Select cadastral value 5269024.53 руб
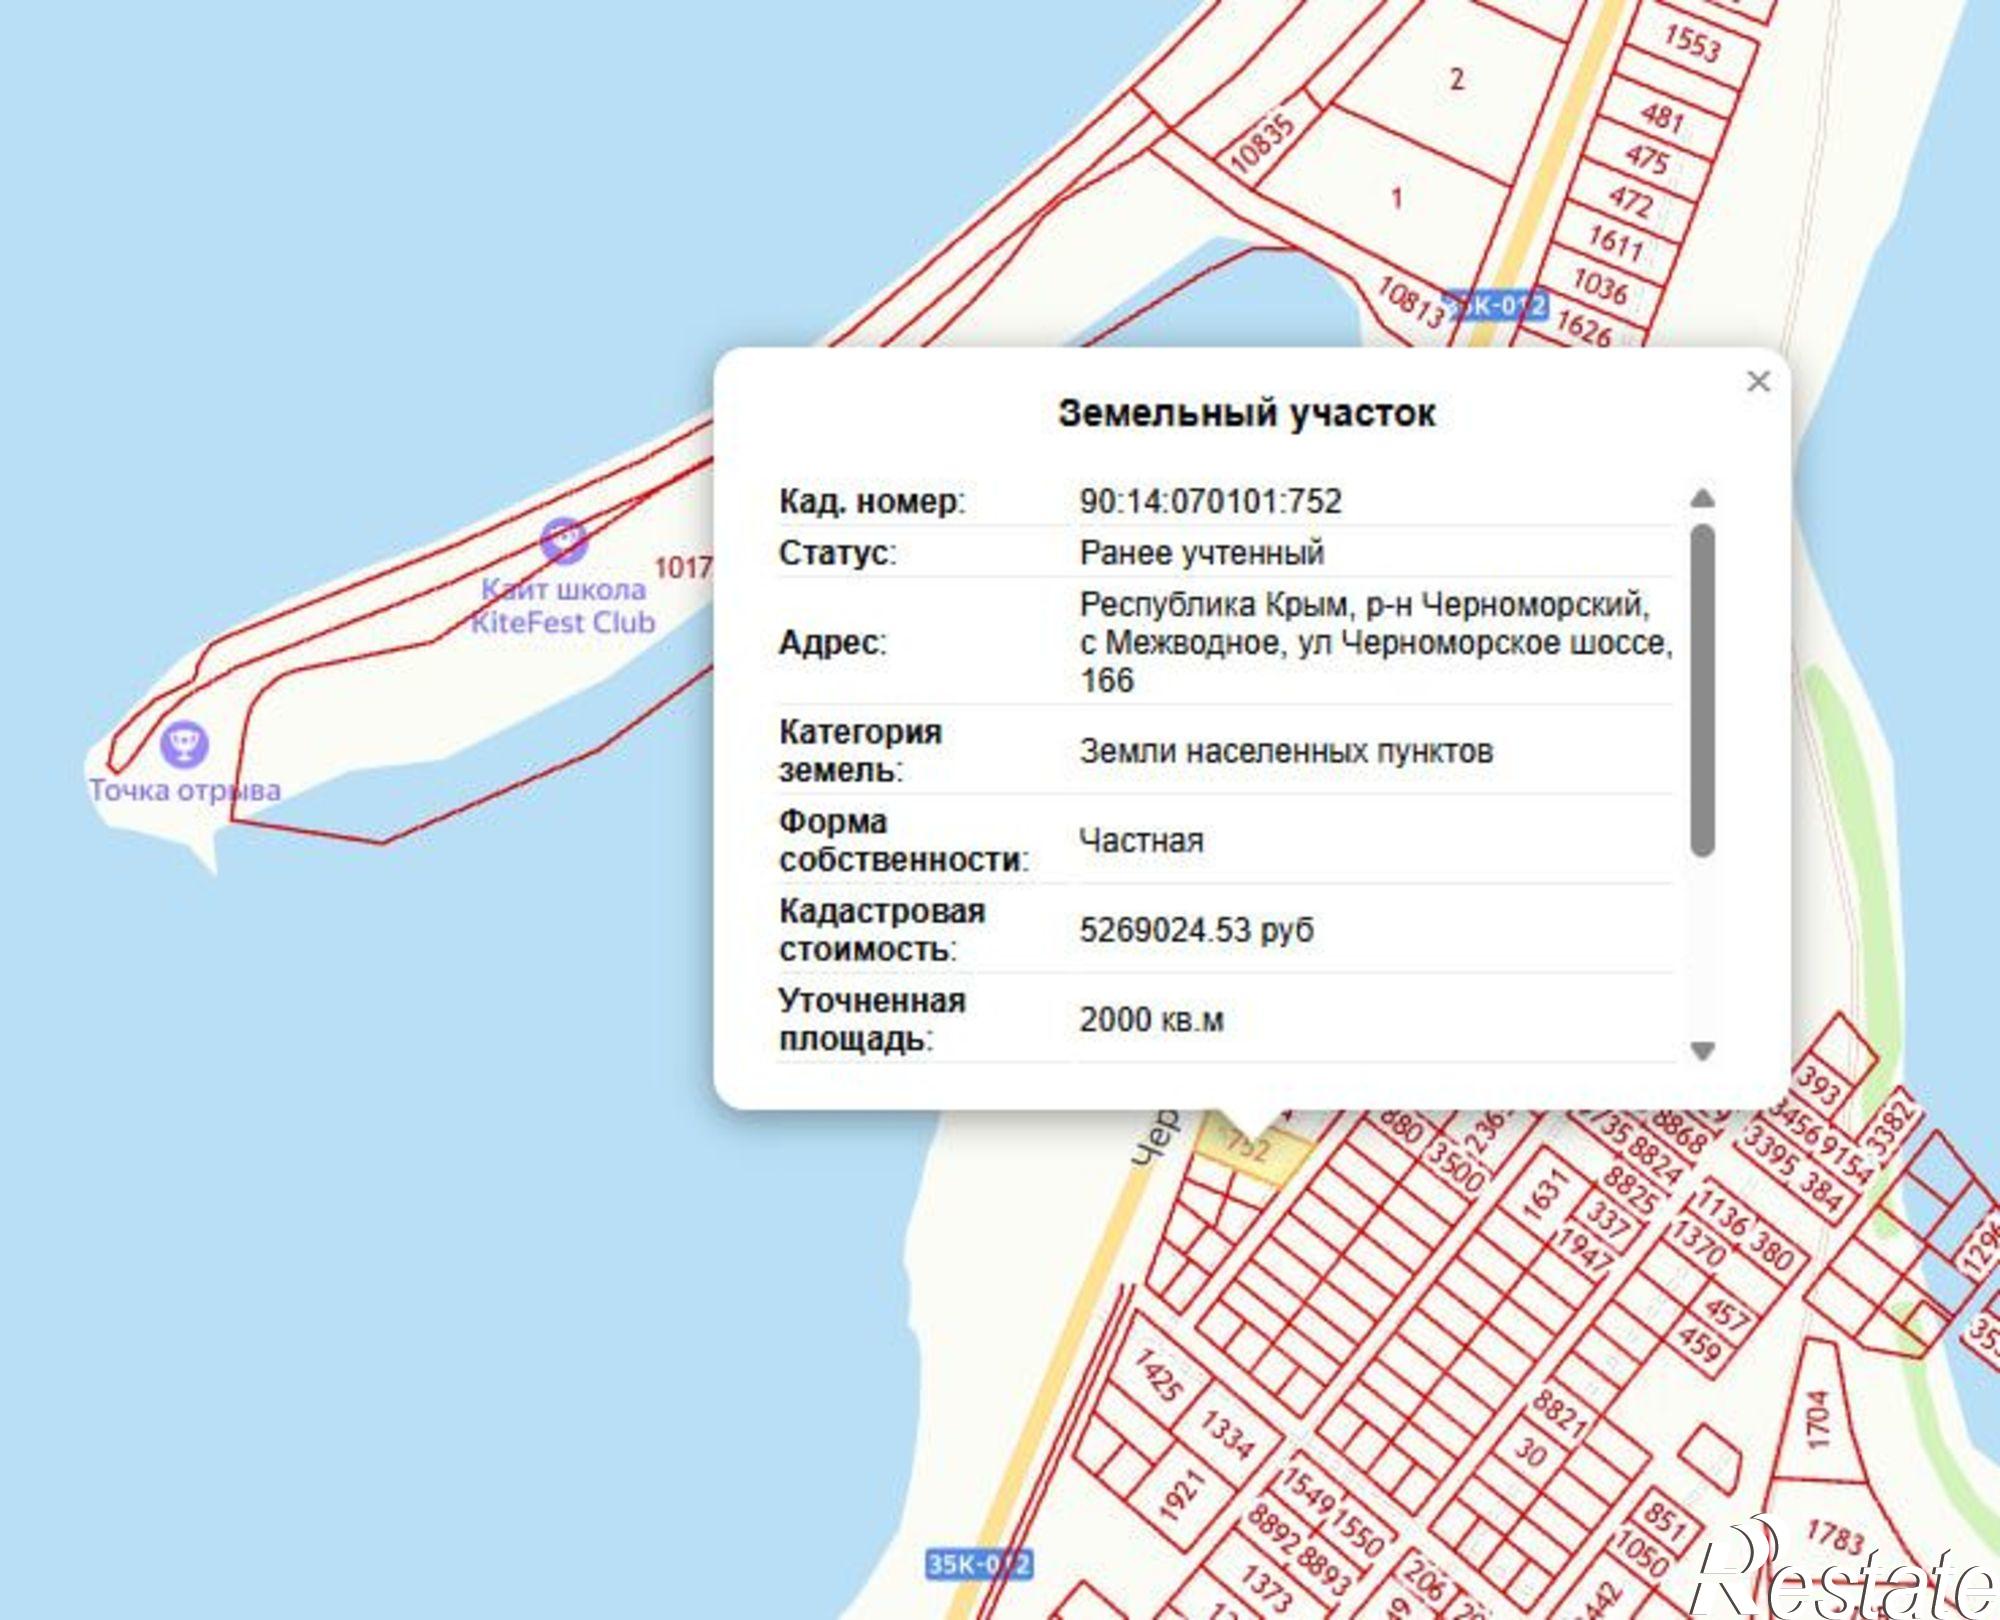Viewport: 2000px width, 1620px height. [x=1196, y=930]
